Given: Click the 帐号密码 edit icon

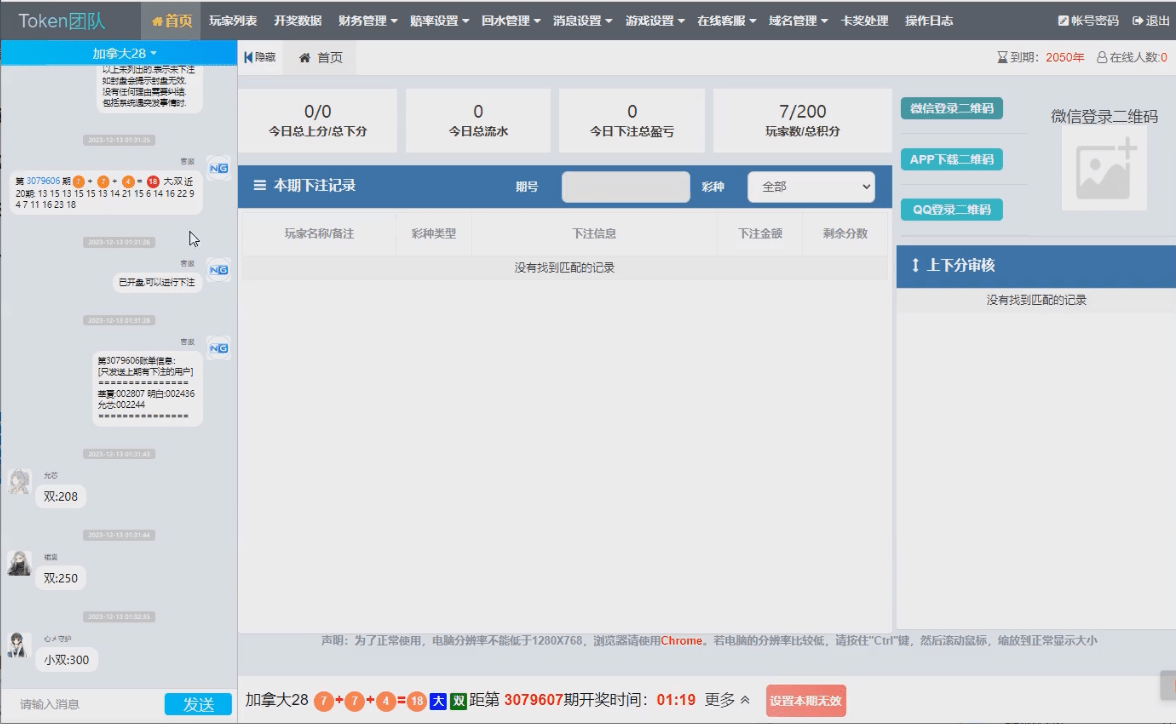Looking at the screenshot, I should tap(1063, 21).
